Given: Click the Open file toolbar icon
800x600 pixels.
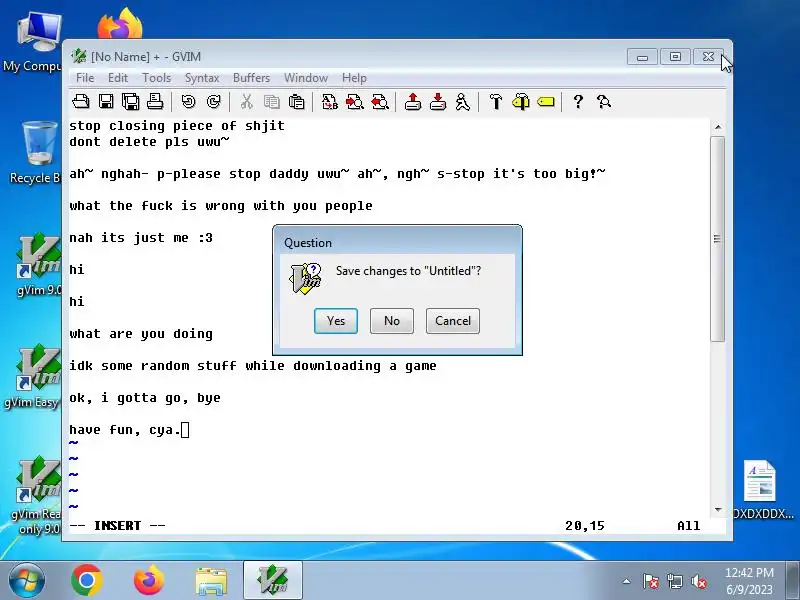Looking at the screenshot, I should (x=81, y=102).
